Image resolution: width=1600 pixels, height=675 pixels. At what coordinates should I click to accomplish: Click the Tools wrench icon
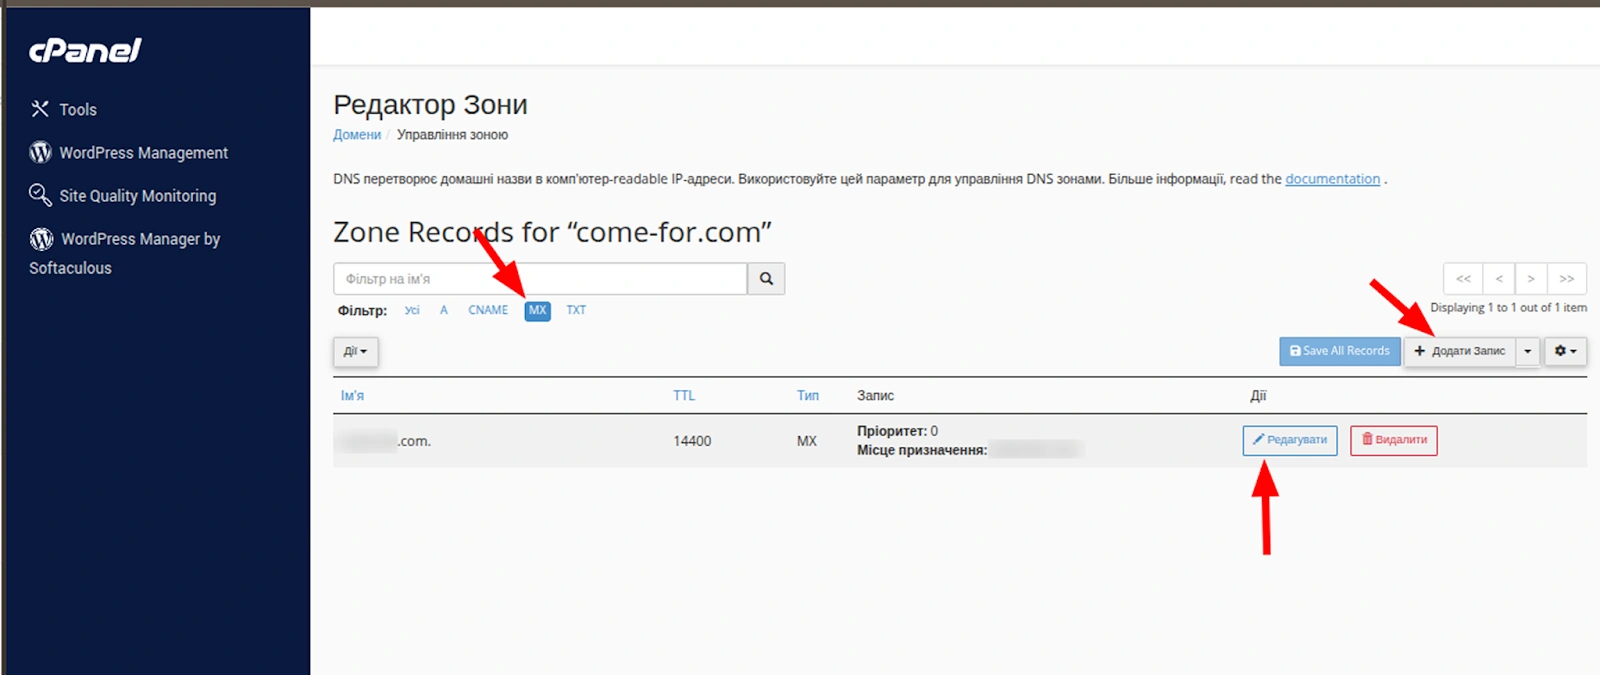click(40, 109)
